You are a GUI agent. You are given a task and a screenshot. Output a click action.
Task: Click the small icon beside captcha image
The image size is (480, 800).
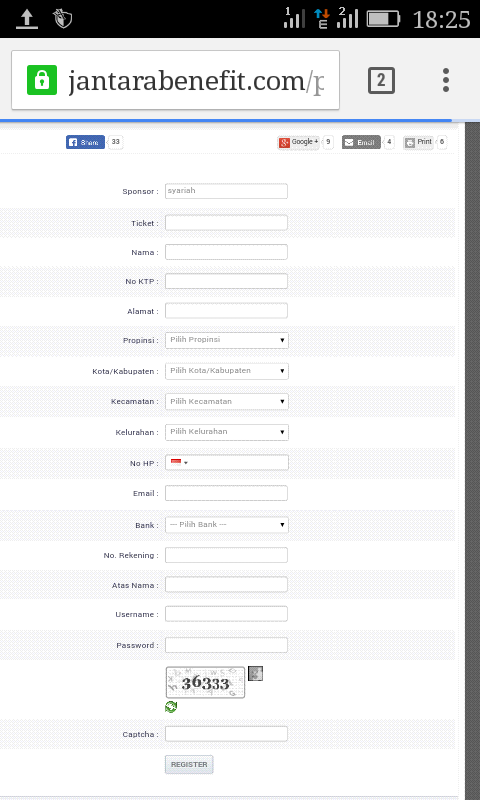click(x=255, y=673)
